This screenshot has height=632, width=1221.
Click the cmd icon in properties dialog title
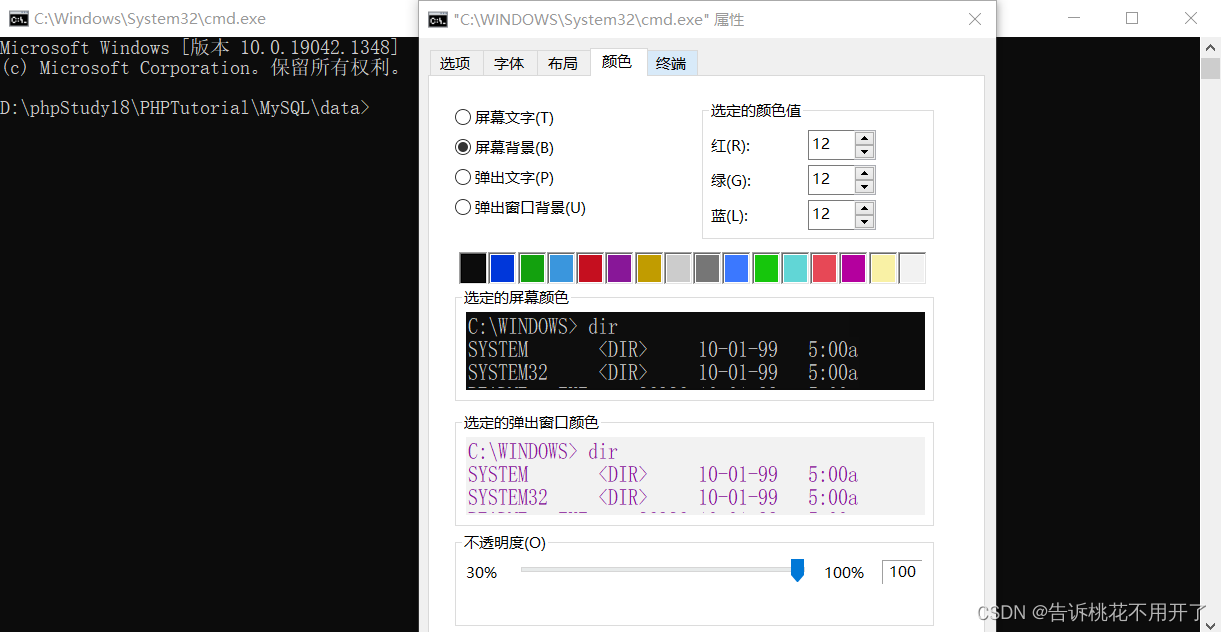pos(437,19)
